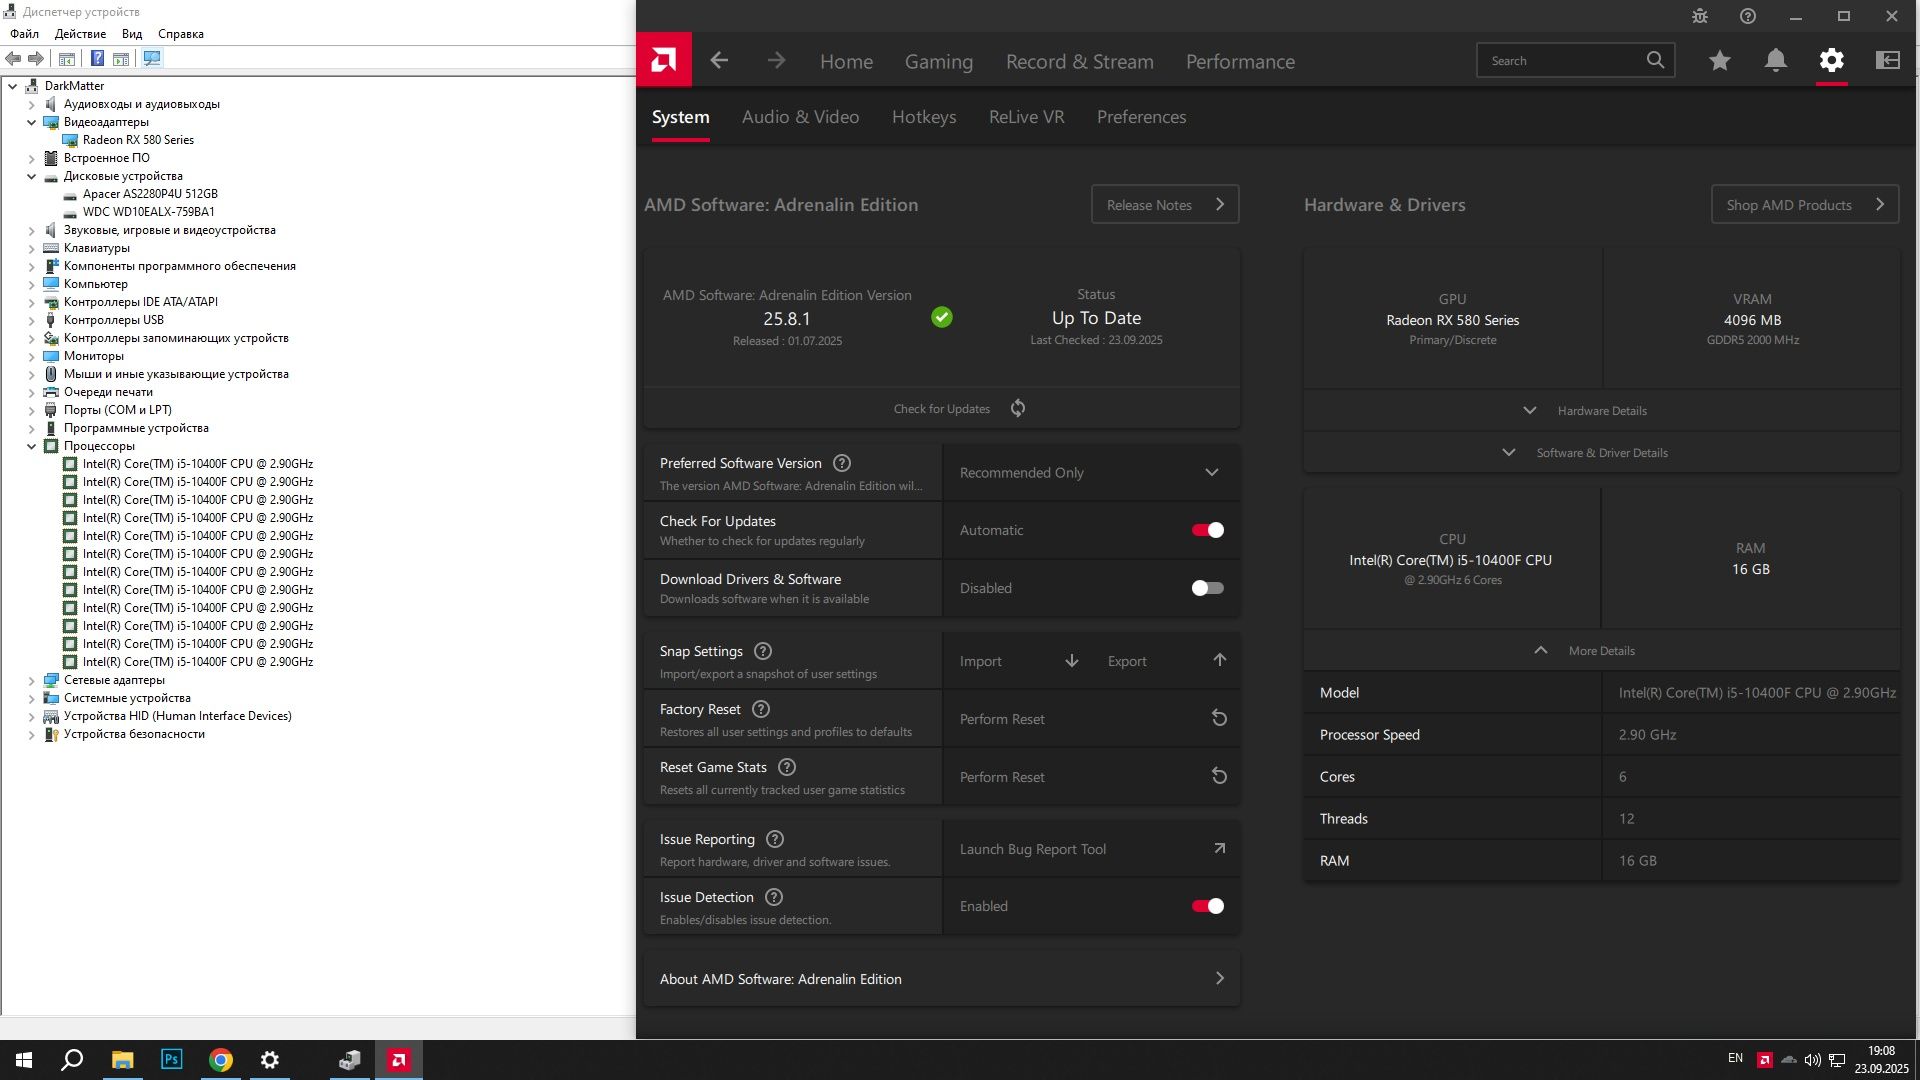Open the Performance tab
The width and height of the screenshot is (1920, 1080).
(x=1240, y=61)
